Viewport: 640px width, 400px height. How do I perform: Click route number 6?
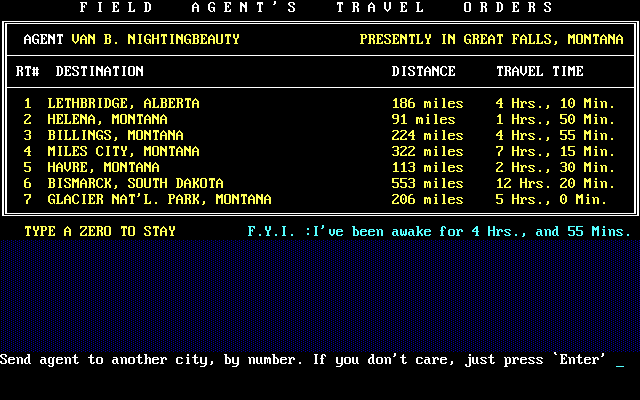click(x=27, y=183)
